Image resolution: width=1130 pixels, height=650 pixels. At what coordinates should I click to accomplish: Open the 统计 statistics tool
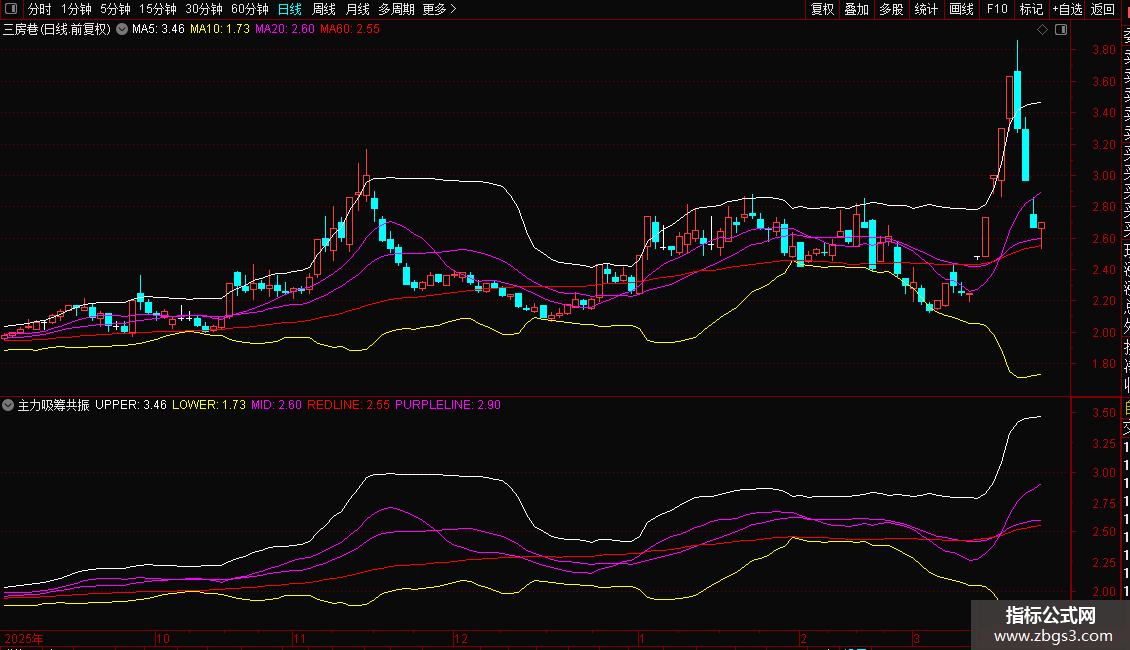pyautogui.click(x=926, y=9)
